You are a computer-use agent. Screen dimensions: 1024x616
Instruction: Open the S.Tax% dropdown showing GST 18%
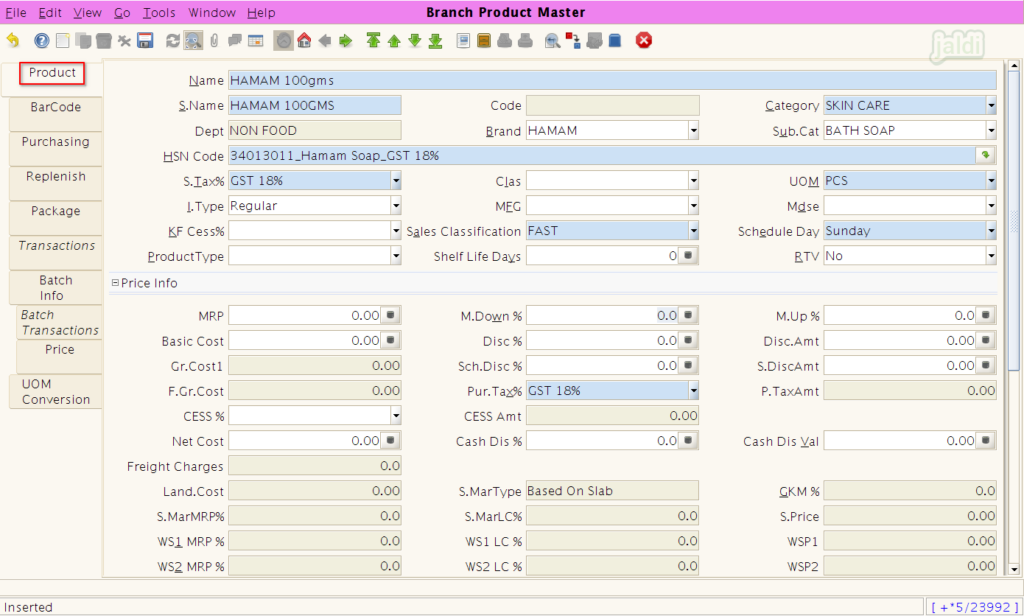tap(396, 180)
